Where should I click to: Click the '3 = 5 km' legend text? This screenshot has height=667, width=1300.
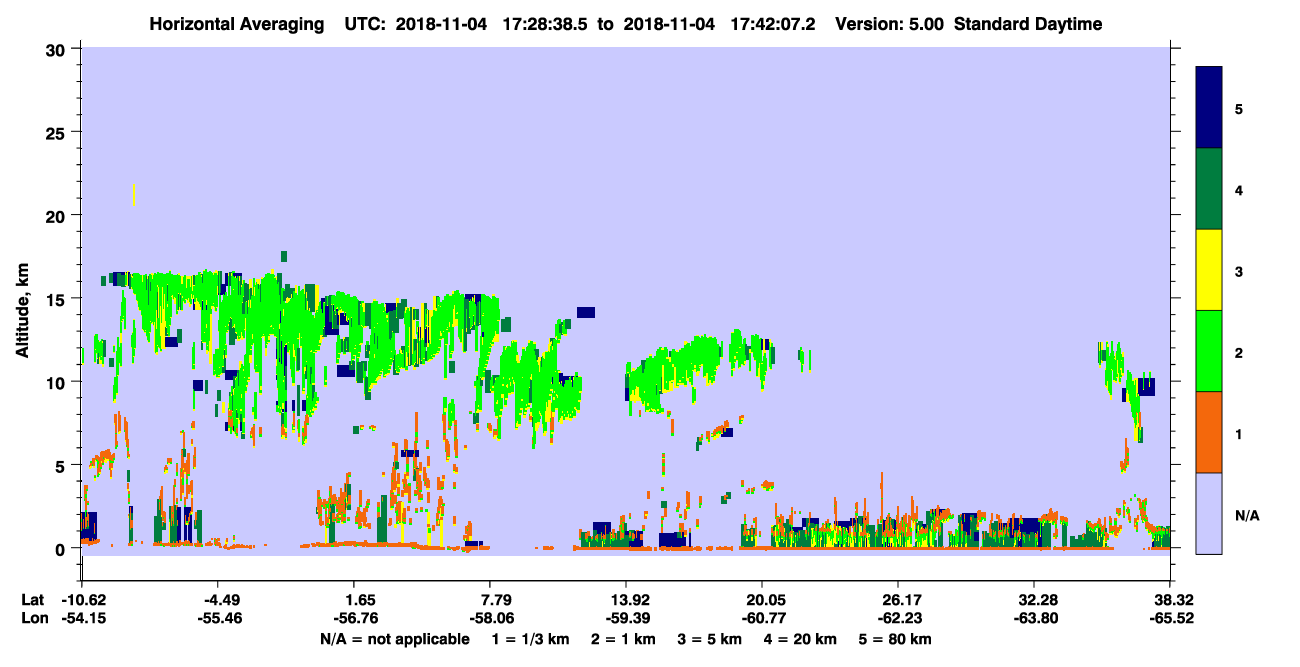click(708, 639)
